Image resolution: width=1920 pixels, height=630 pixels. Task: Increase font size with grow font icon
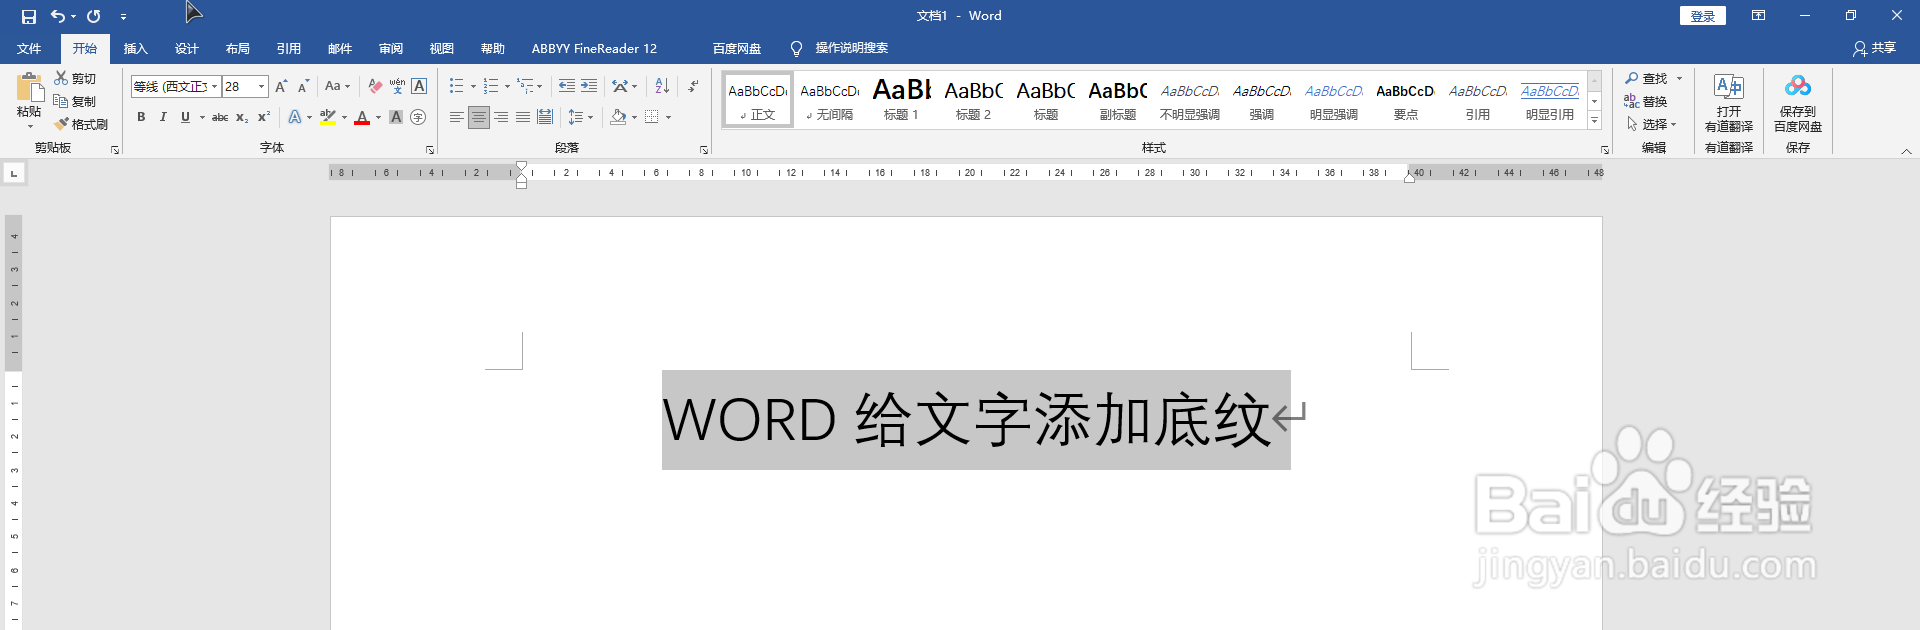point(281,86)
